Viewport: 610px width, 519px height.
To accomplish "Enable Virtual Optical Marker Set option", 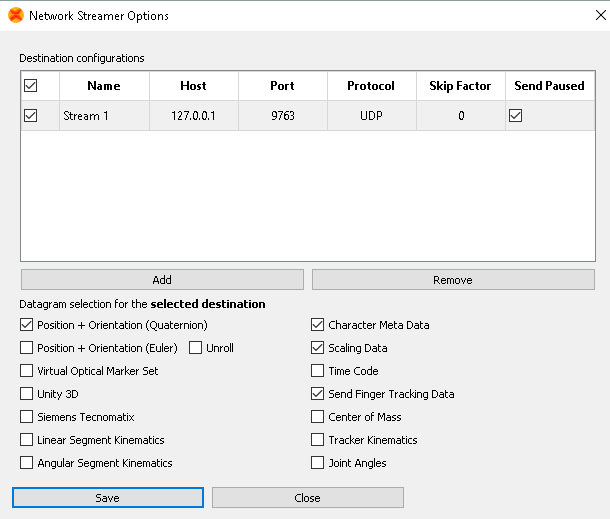I will point(27,371).
